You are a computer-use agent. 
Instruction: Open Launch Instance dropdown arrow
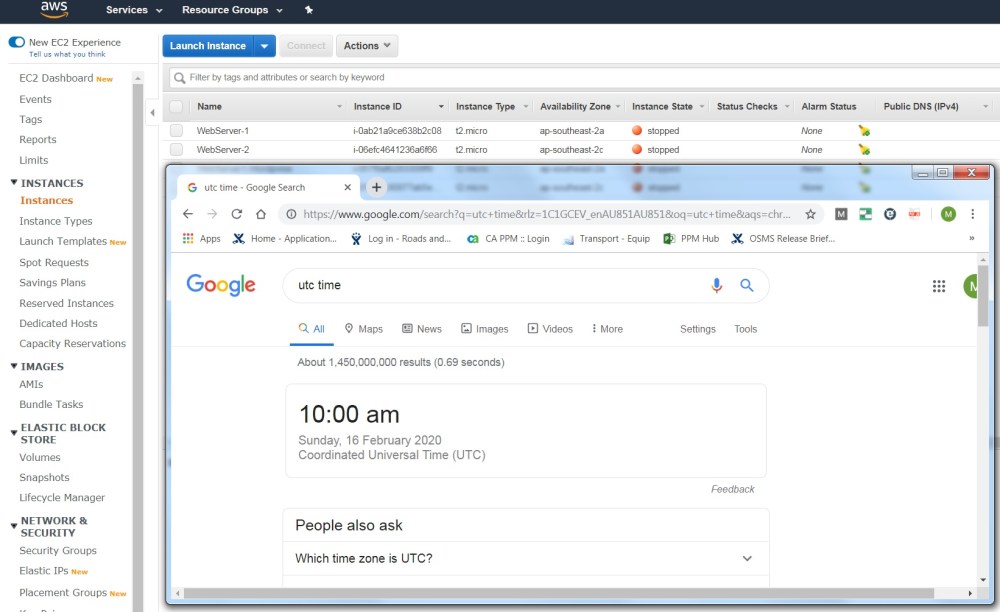[x=264, y=46]
